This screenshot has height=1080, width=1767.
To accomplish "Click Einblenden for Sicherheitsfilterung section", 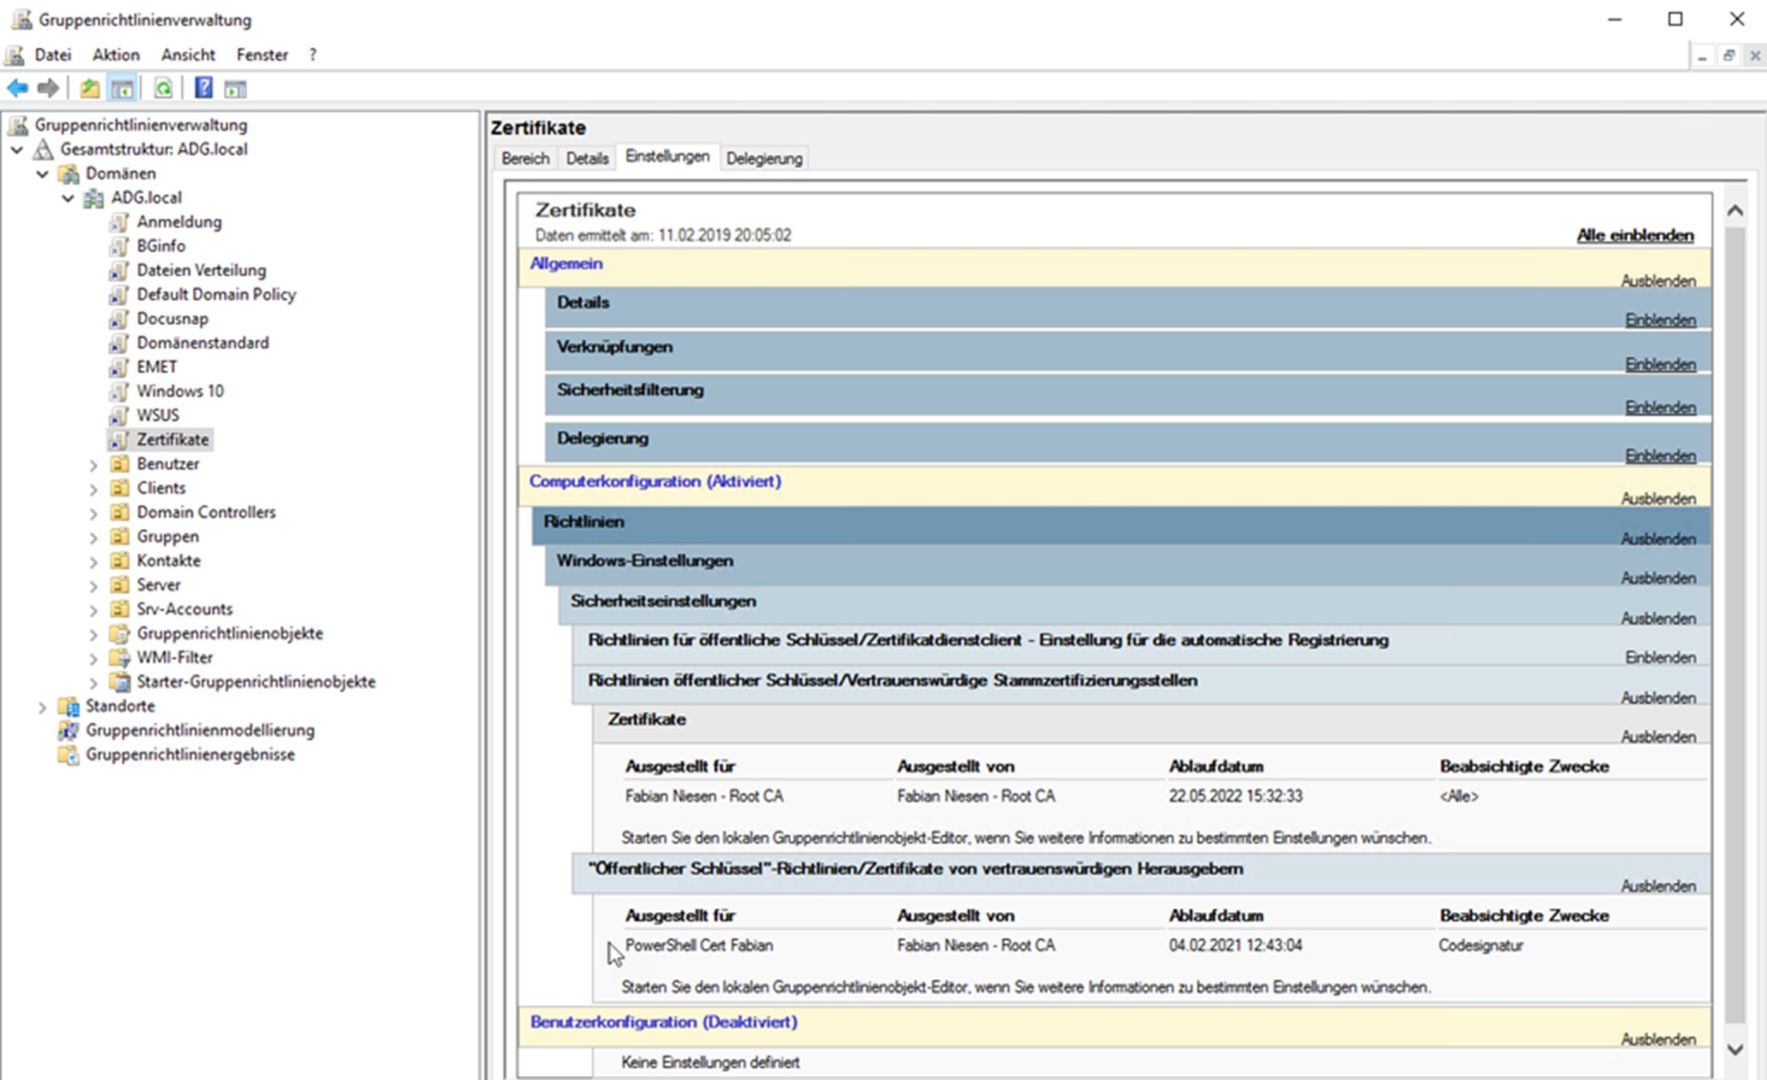I will tap(1660, 407).
